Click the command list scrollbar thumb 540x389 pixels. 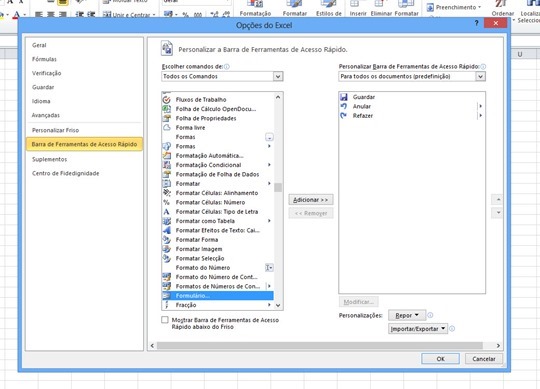click(x=278, y=188)
